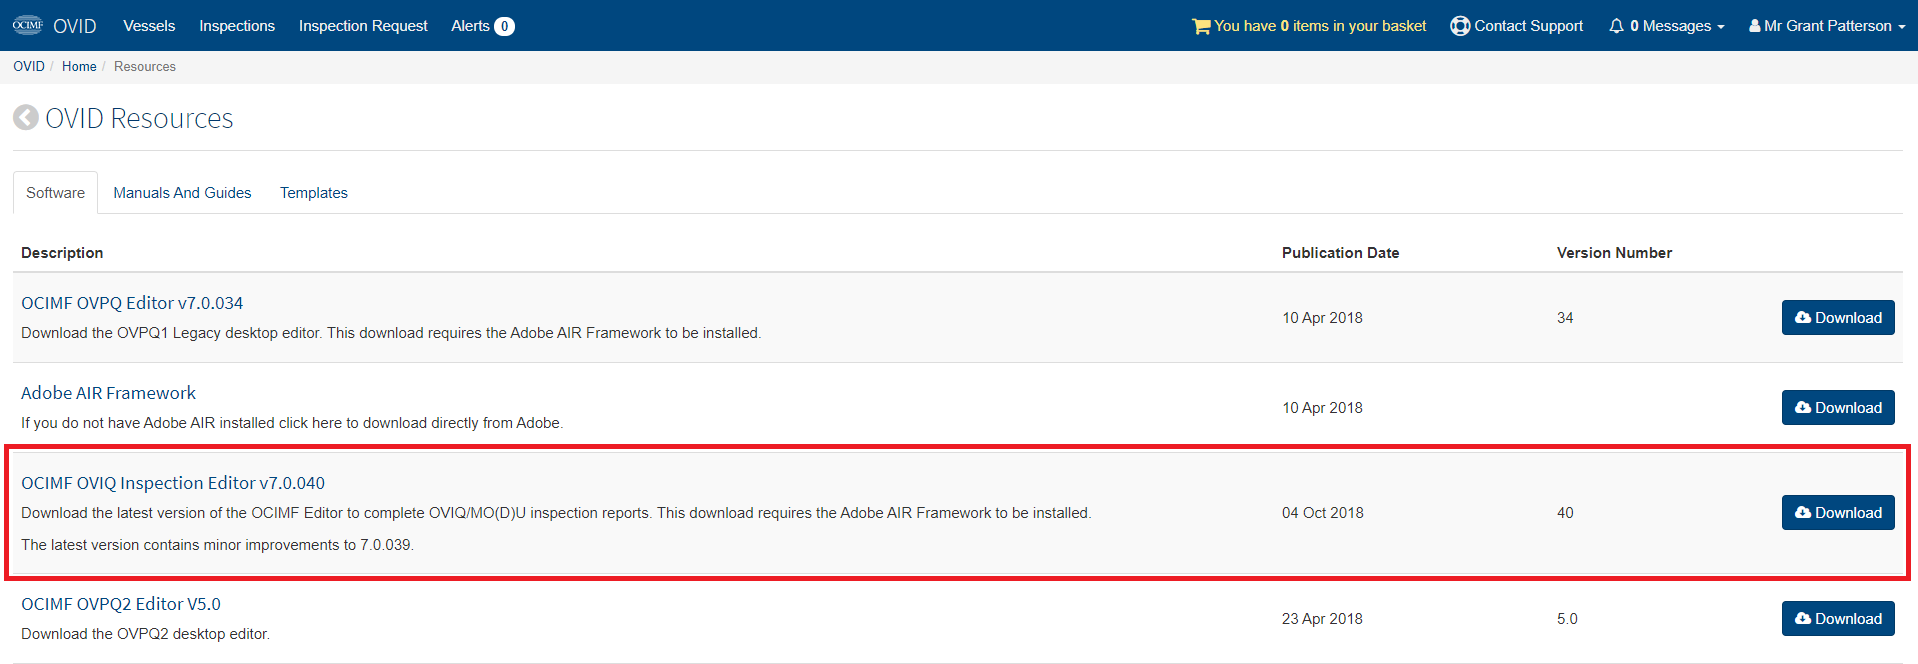Click the OVID breadcrumb link
1918x664 pixels.
(29, 66)
